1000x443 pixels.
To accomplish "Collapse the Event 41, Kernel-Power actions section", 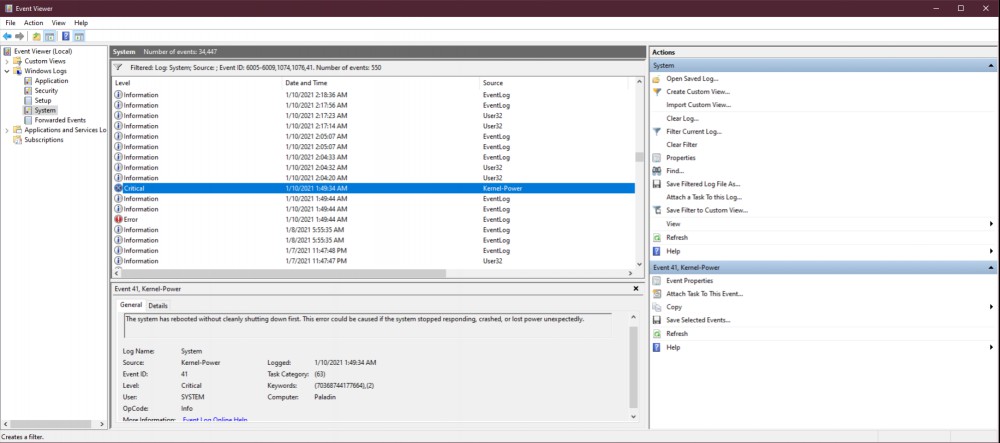I will click(991, 268).
